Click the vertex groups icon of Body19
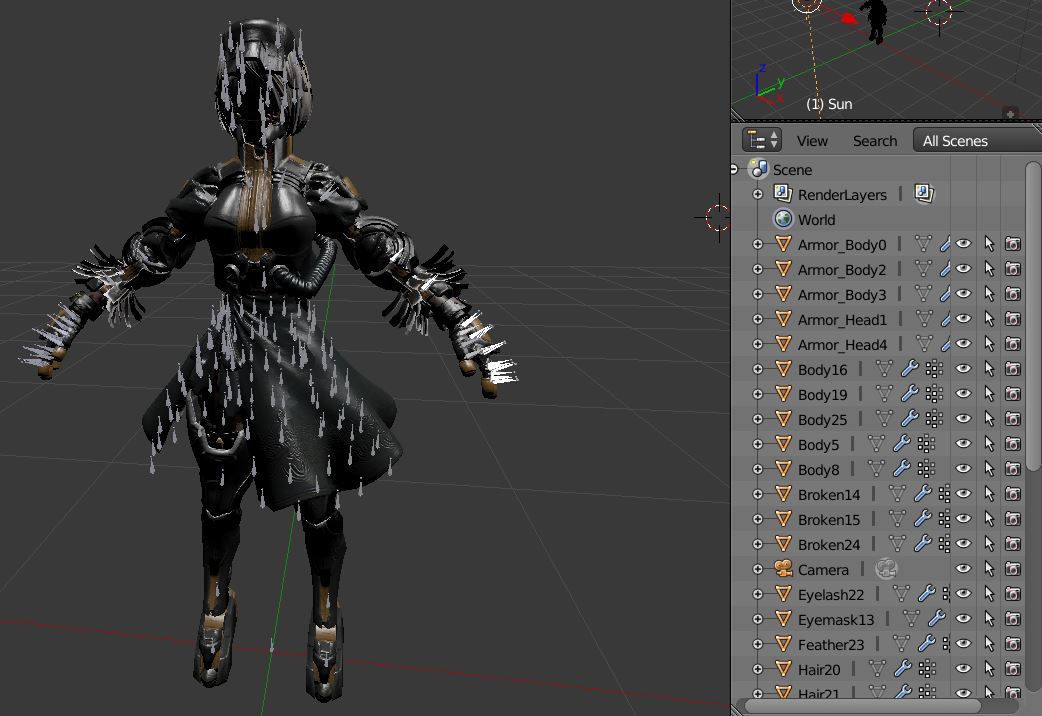 click(934, 394)
